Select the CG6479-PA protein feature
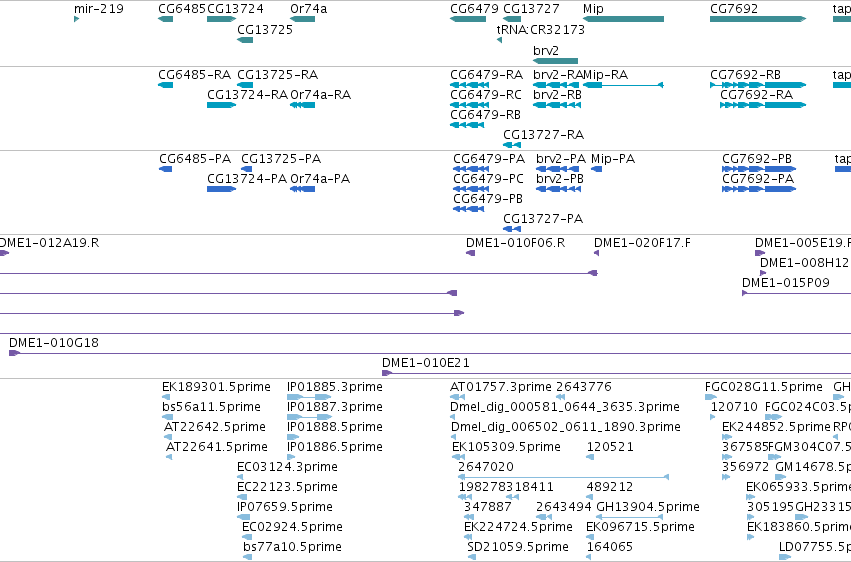The height and width of the screenshot is (562, 851). pyautogui.click(x=471, y=169)
